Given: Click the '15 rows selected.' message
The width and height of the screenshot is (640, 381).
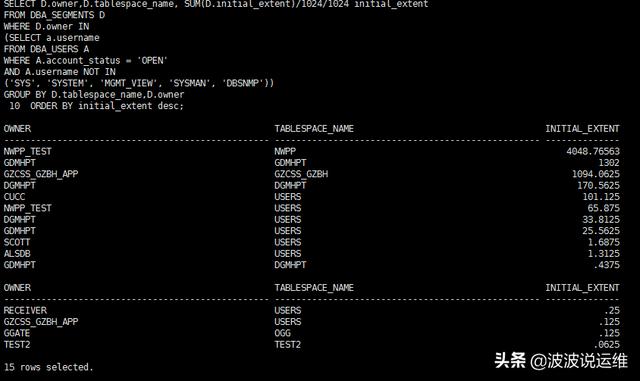Looking at the screenshot, I should coord(49,368).
